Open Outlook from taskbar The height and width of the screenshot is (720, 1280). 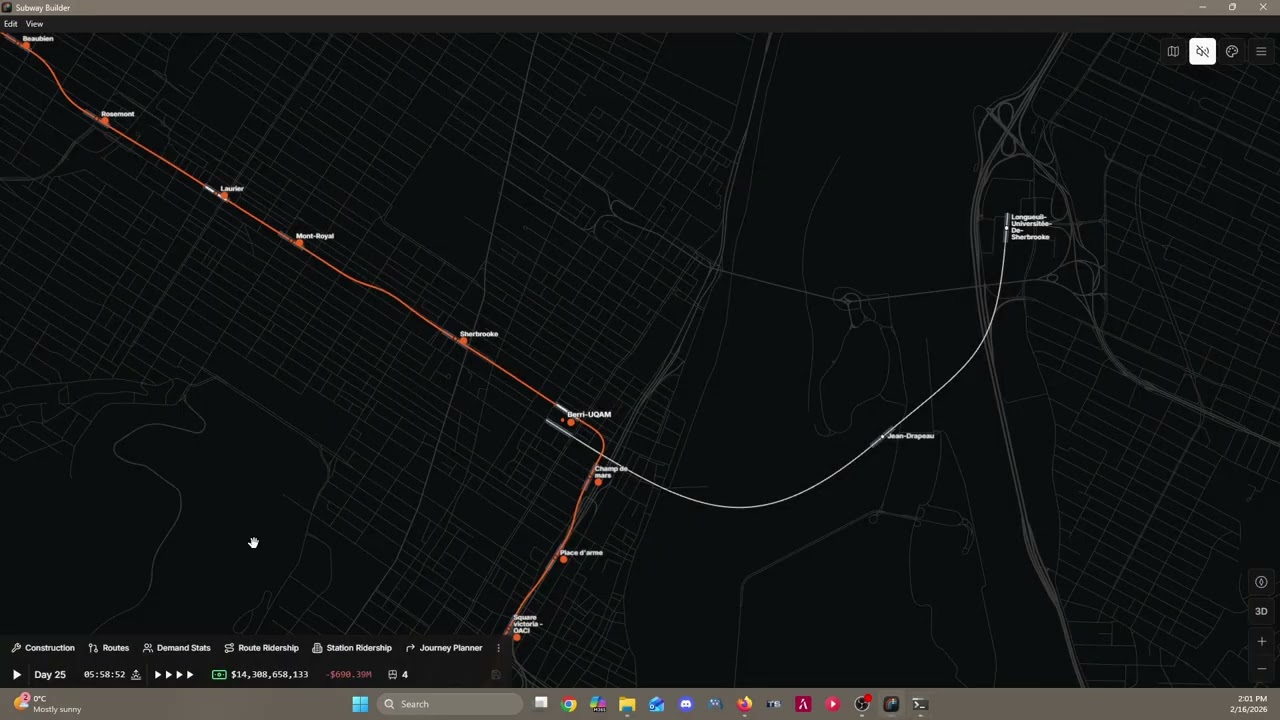(656, 704)
